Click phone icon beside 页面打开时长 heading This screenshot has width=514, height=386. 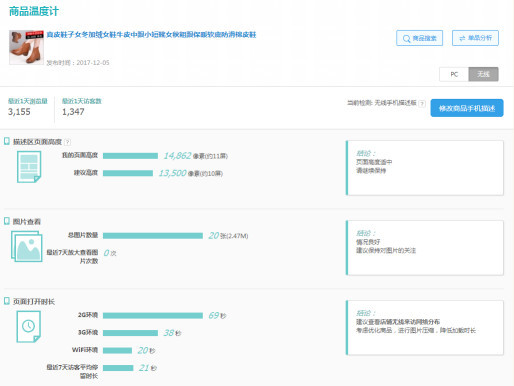7,301
